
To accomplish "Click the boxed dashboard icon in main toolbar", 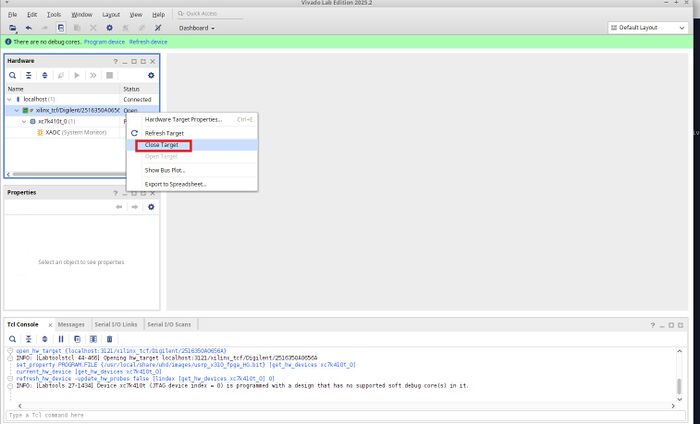I will click(61, 28).
